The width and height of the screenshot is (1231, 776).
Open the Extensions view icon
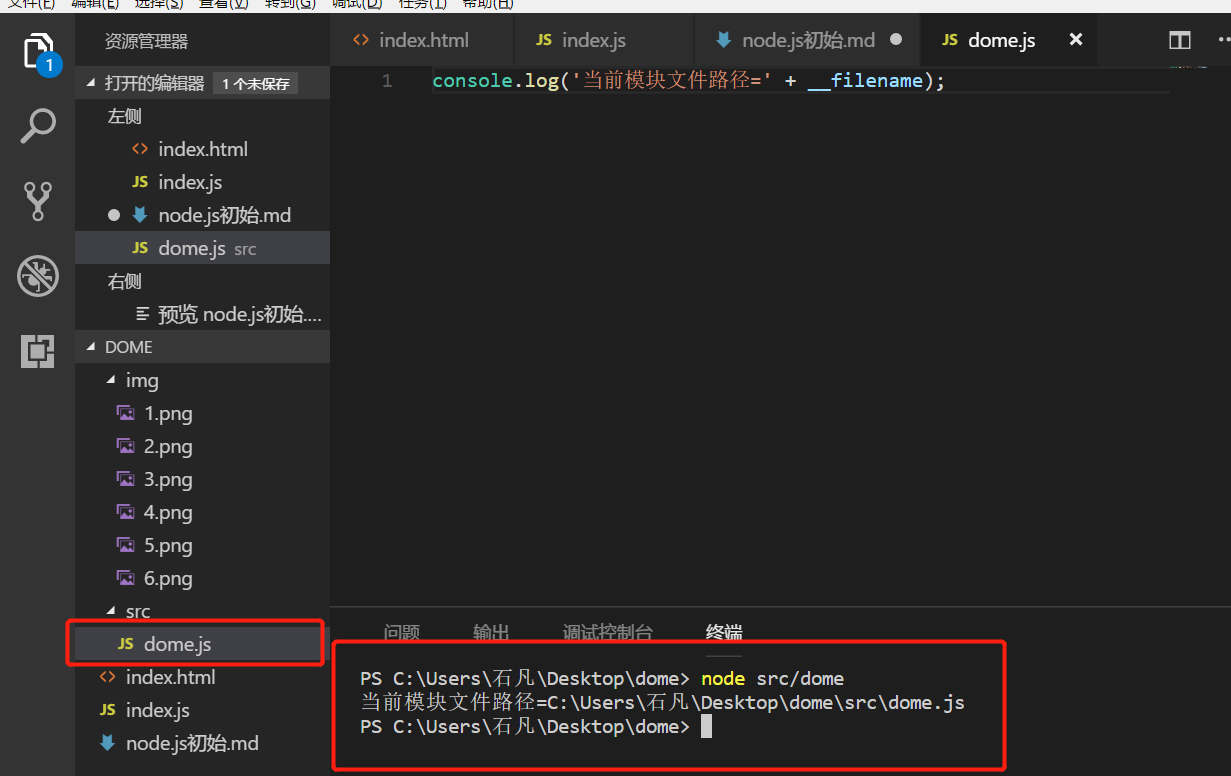click(x=38, y=351)
